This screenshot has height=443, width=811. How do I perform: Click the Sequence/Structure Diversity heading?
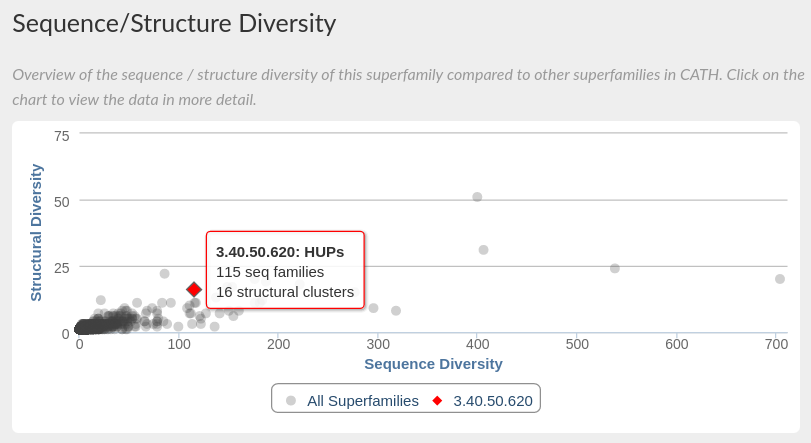coord(174,23)
